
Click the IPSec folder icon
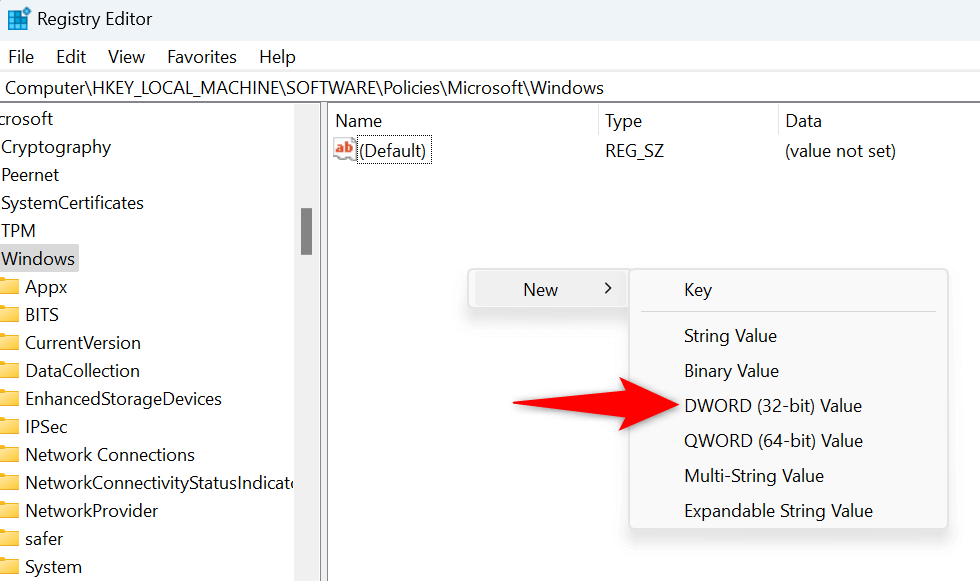pos(9,427)
